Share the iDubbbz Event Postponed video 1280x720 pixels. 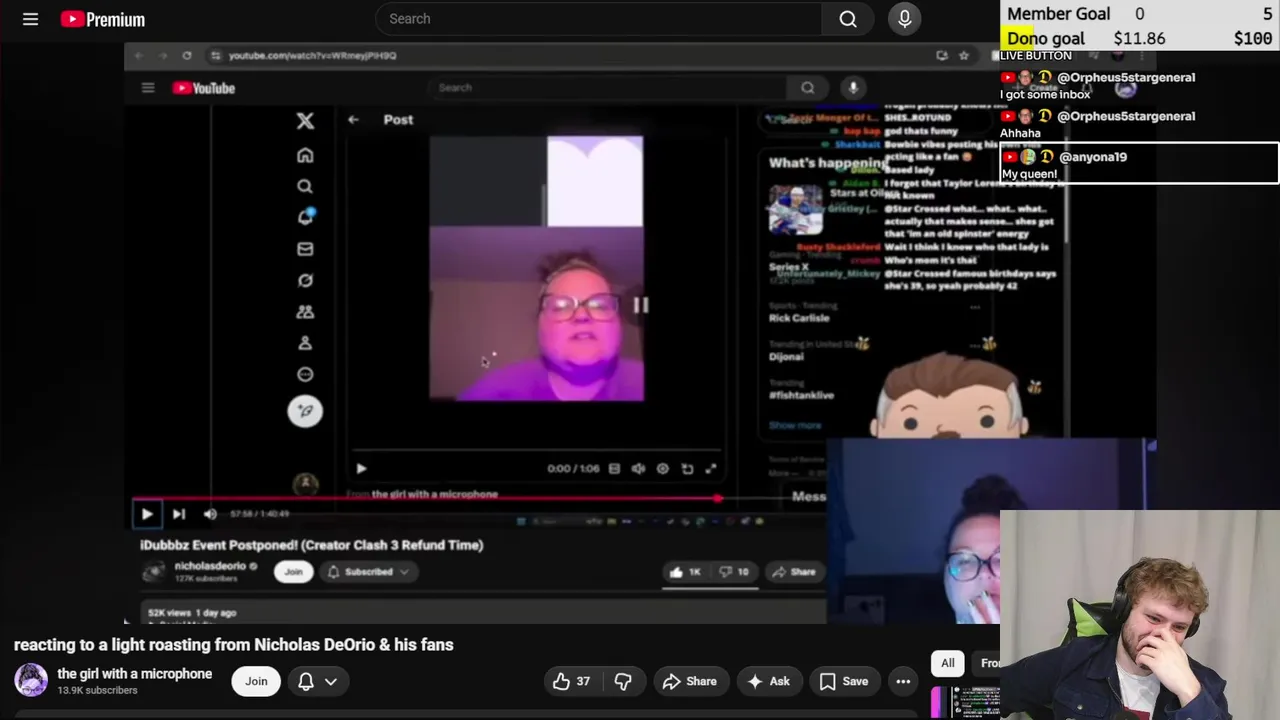[x=794, y=572]
